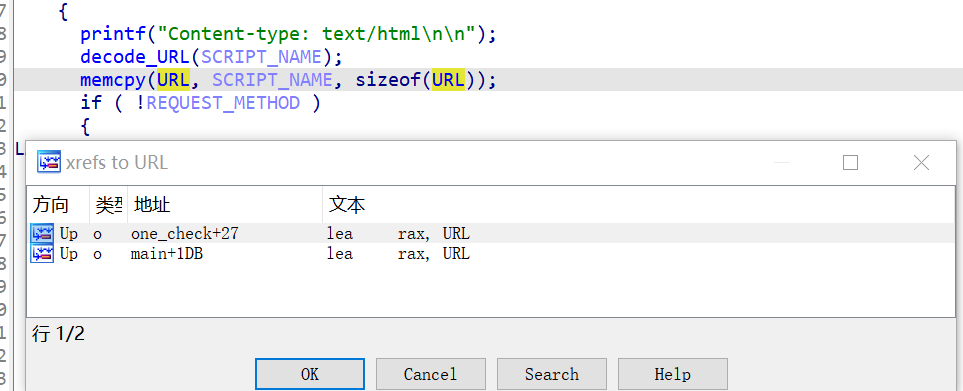
Task: Click SCRIPT_NAME in the decode_URL call
Action: 262,56
